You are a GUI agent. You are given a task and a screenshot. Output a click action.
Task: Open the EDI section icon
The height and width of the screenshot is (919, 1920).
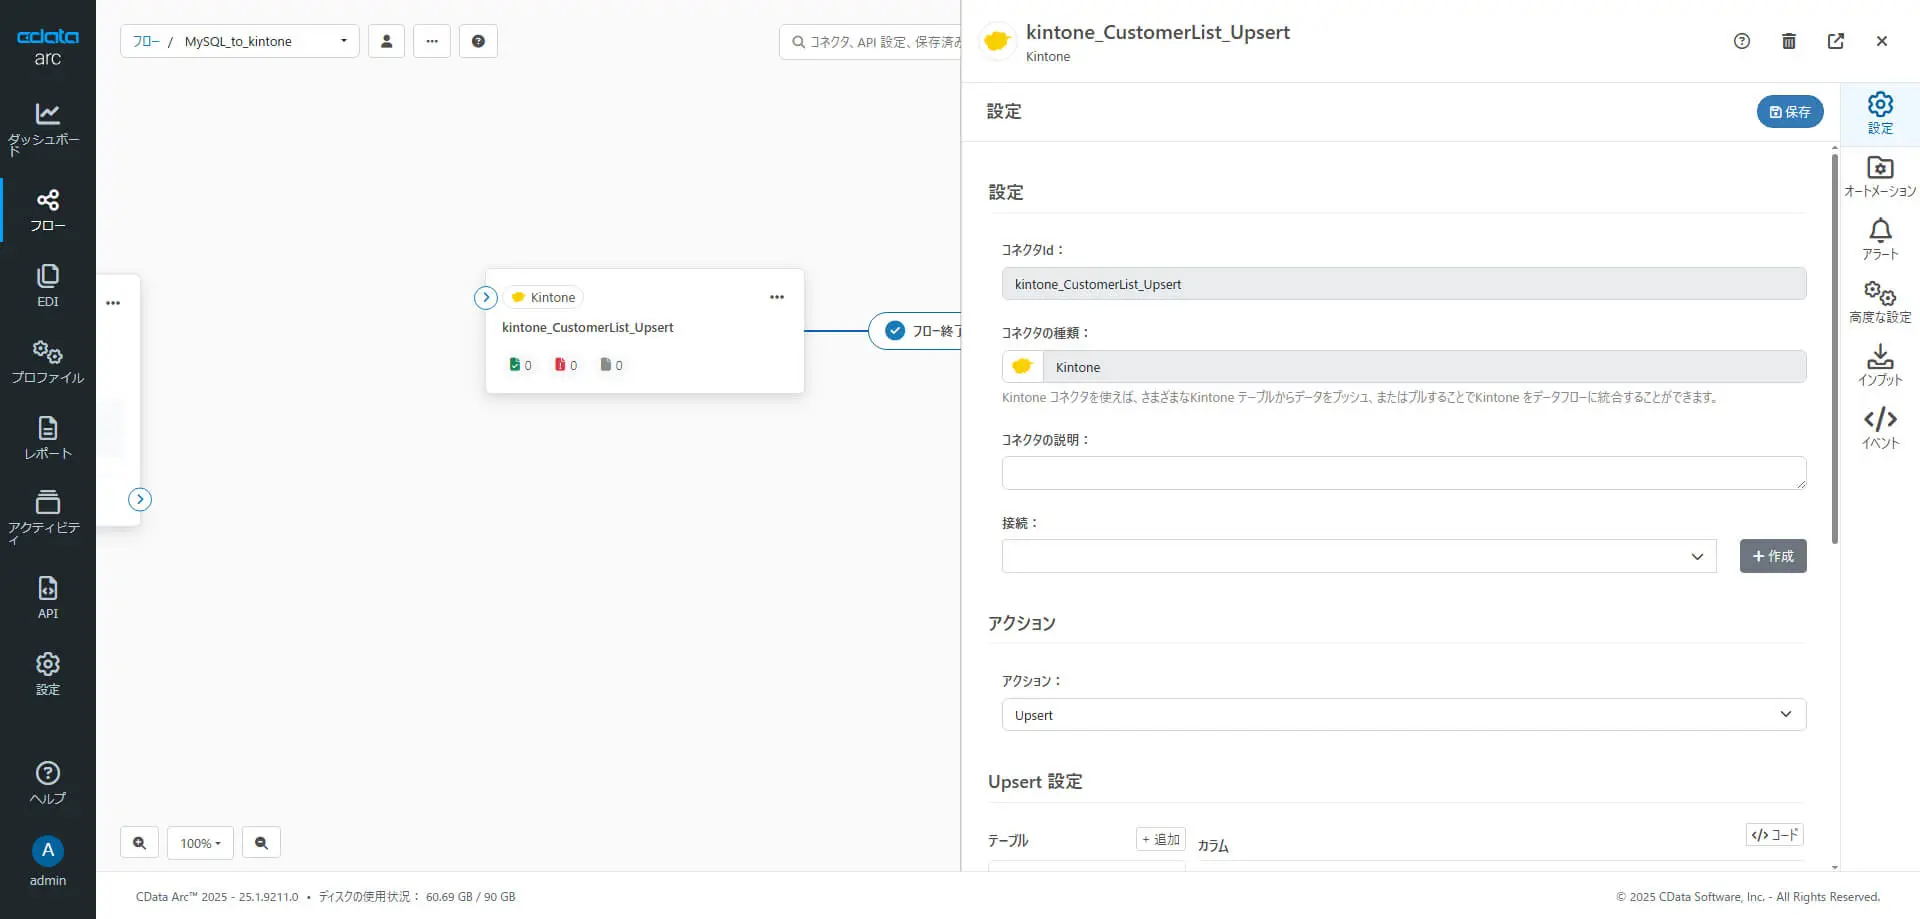[x=47, y=285]
